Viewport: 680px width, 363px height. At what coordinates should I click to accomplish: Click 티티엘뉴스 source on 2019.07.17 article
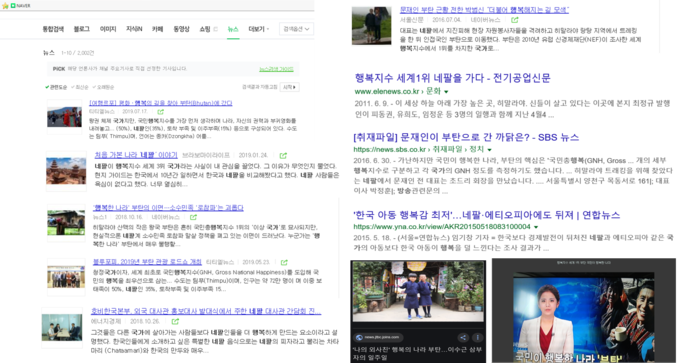tap(103, 112)
